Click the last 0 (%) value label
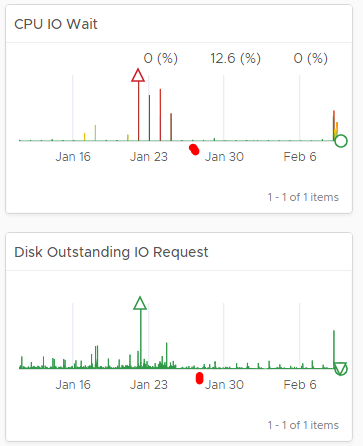The height and width of the screenshot is (446, 363). pyautogui.click(x=311, y=58)
